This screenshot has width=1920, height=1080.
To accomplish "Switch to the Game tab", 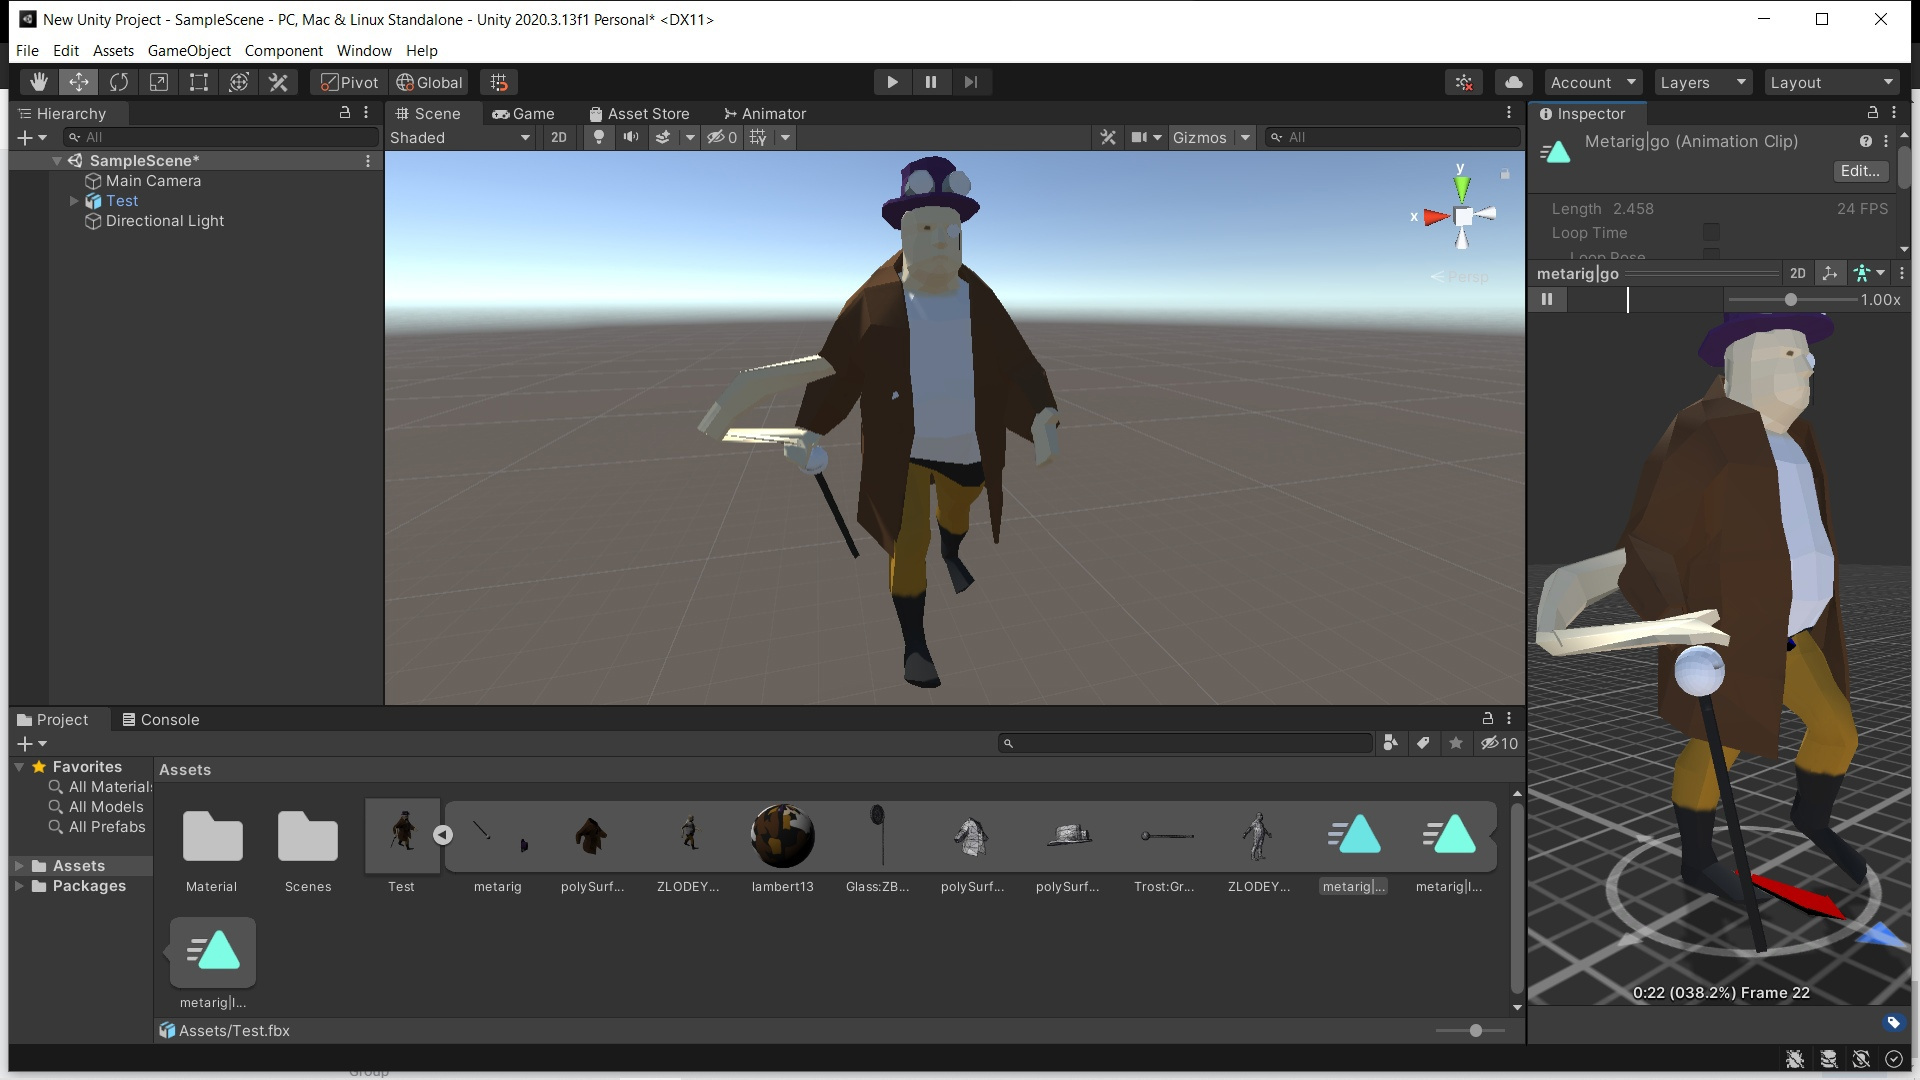I will [523, 114].
